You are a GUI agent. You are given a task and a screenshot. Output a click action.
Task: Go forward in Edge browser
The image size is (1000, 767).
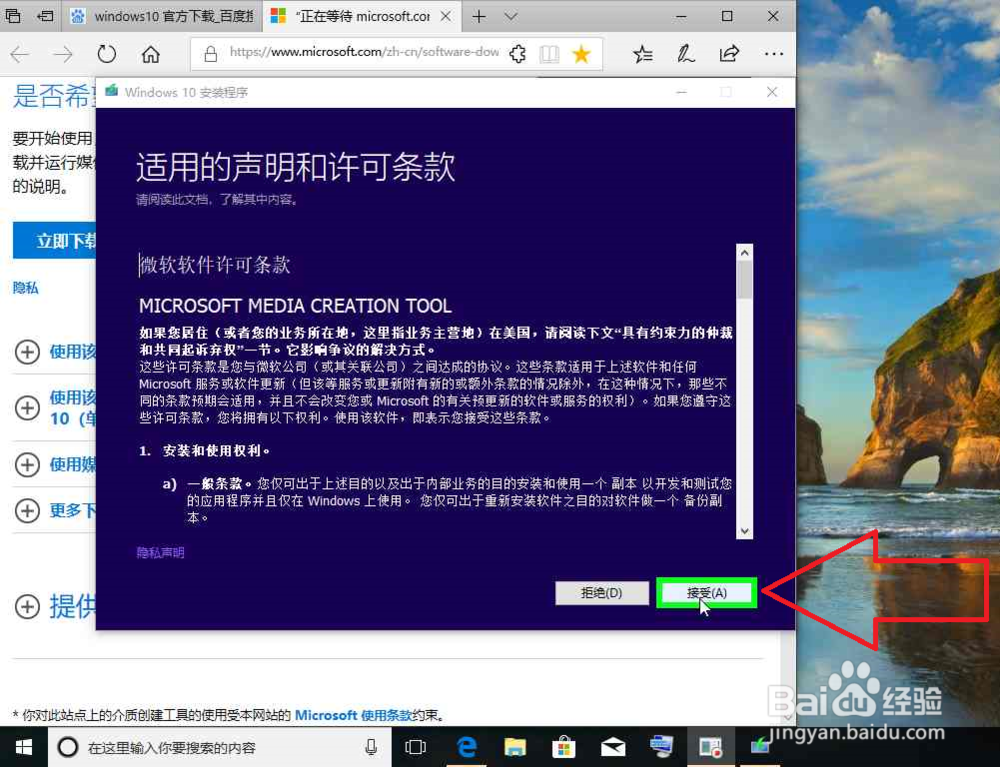pyautogui.click(x=62, y=54)
